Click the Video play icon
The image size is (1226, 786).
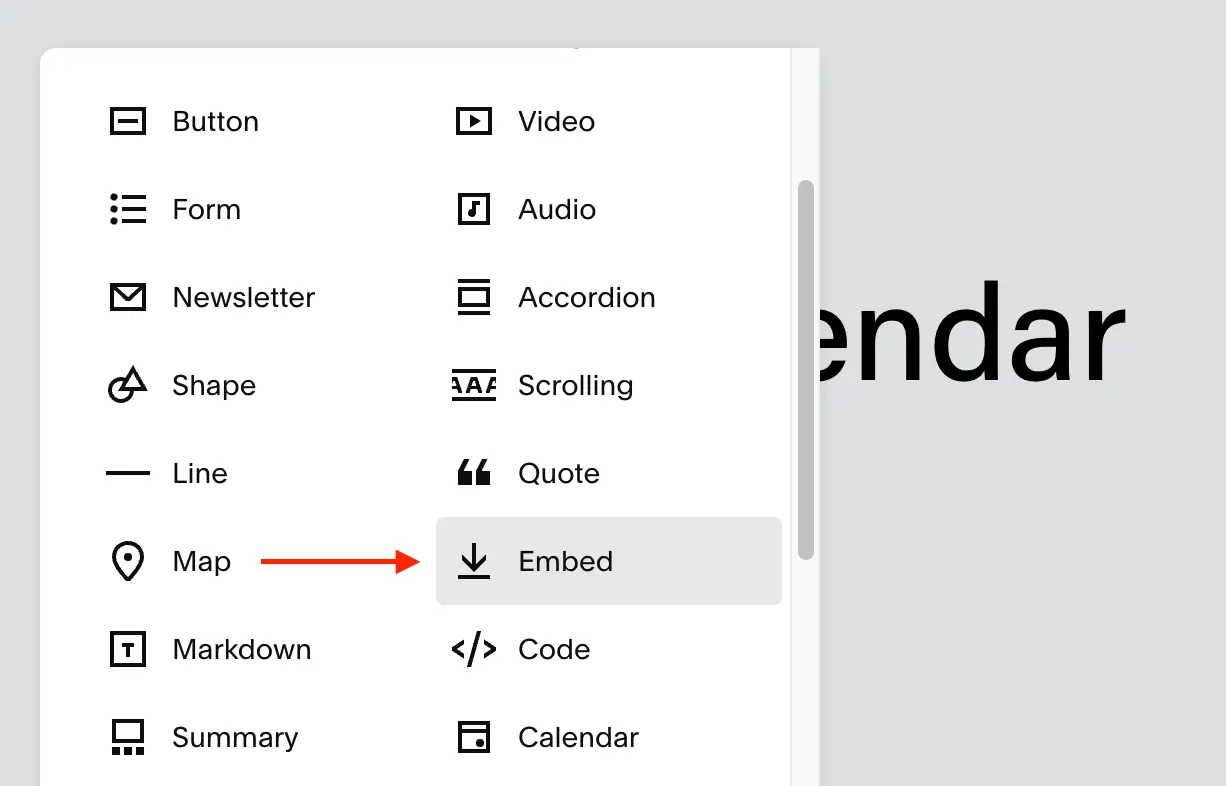point(473,122)
